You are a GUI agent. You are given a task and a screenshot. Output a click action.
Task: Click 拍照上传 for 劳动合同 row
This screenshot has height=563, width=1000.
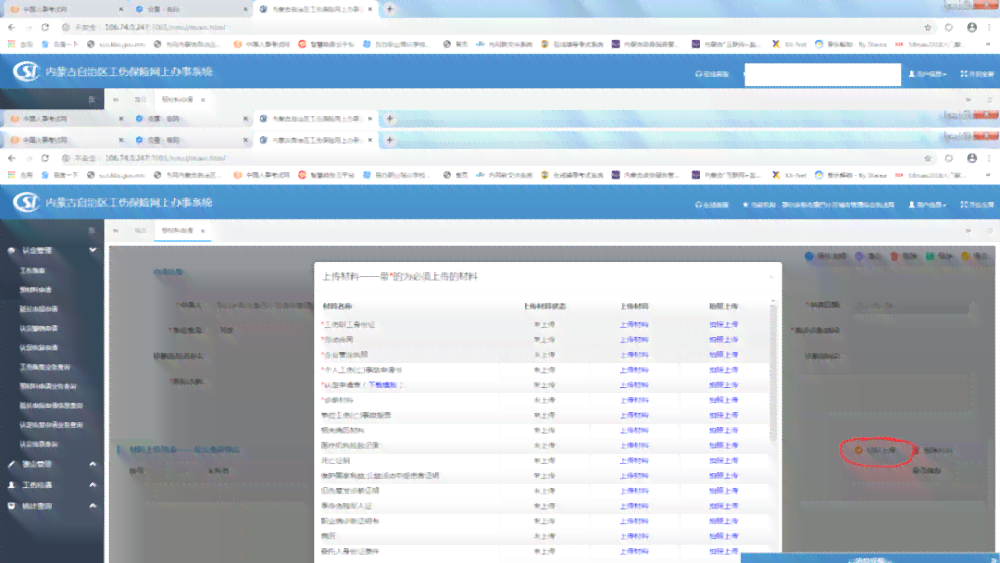pyautogui.click(x=724, y=340)
